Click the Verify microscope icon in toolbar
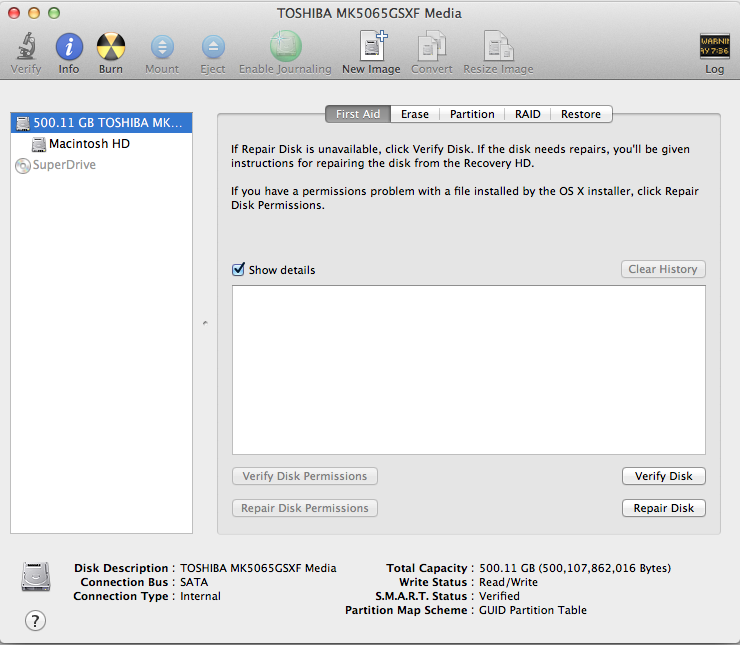The image size is (740, 645). click(x=26, y=47)
